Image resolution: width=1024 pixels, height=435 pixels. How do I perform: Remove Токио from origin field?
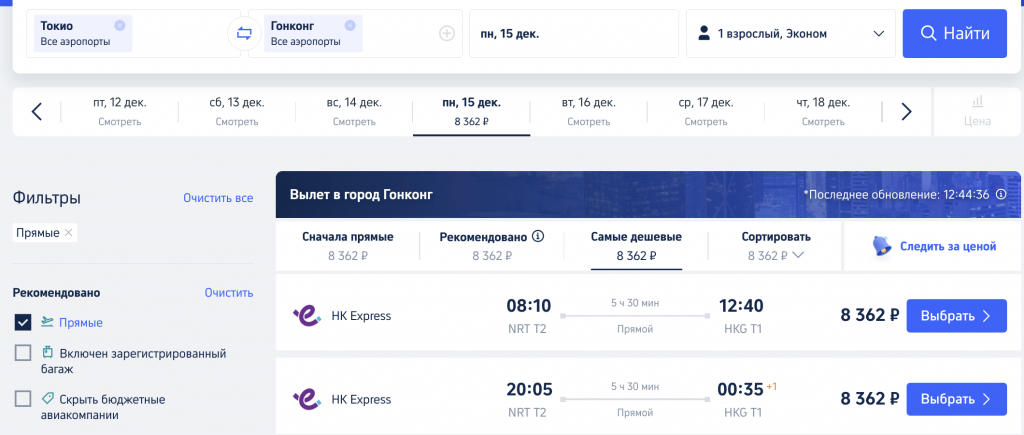tap(119, 25)
